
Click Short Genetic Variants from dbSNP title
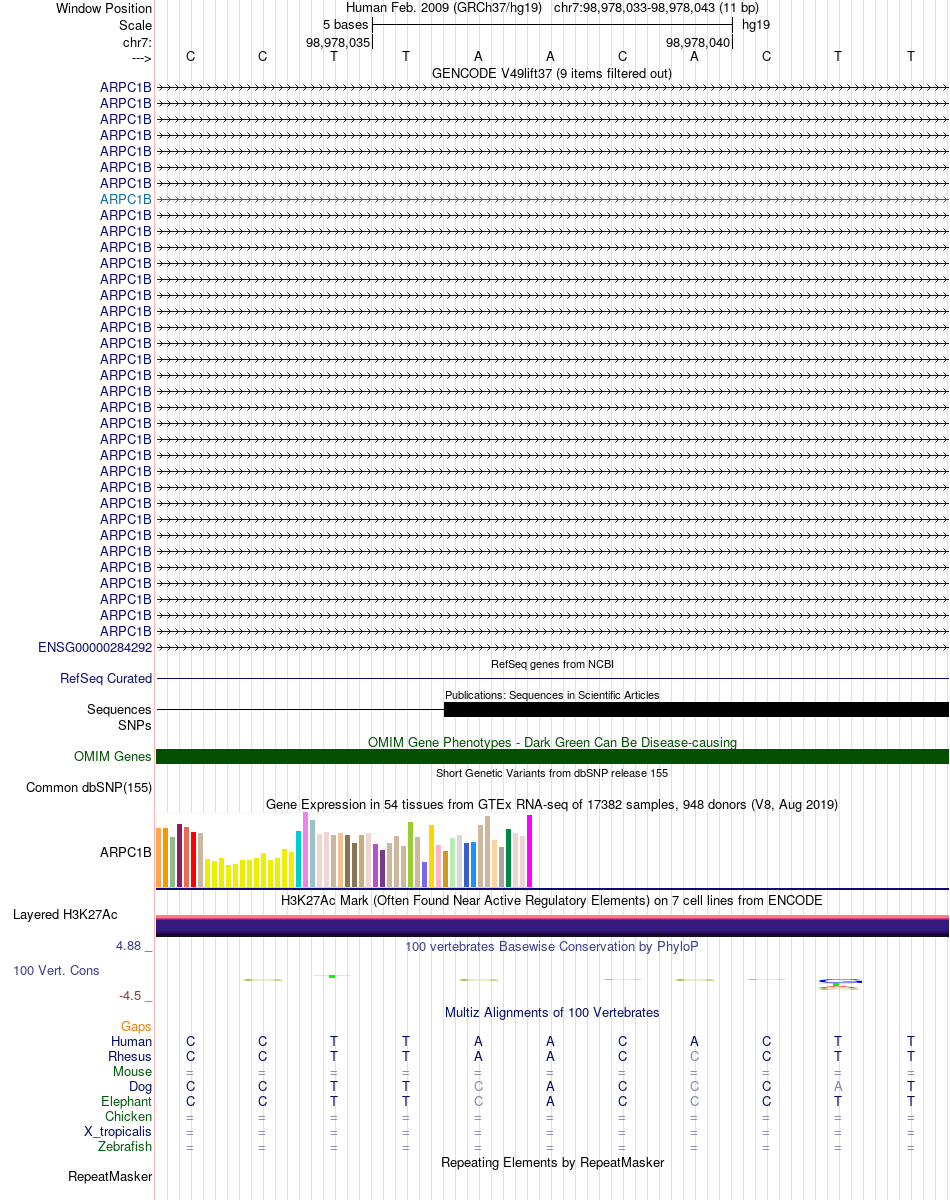tap(552, 773)
